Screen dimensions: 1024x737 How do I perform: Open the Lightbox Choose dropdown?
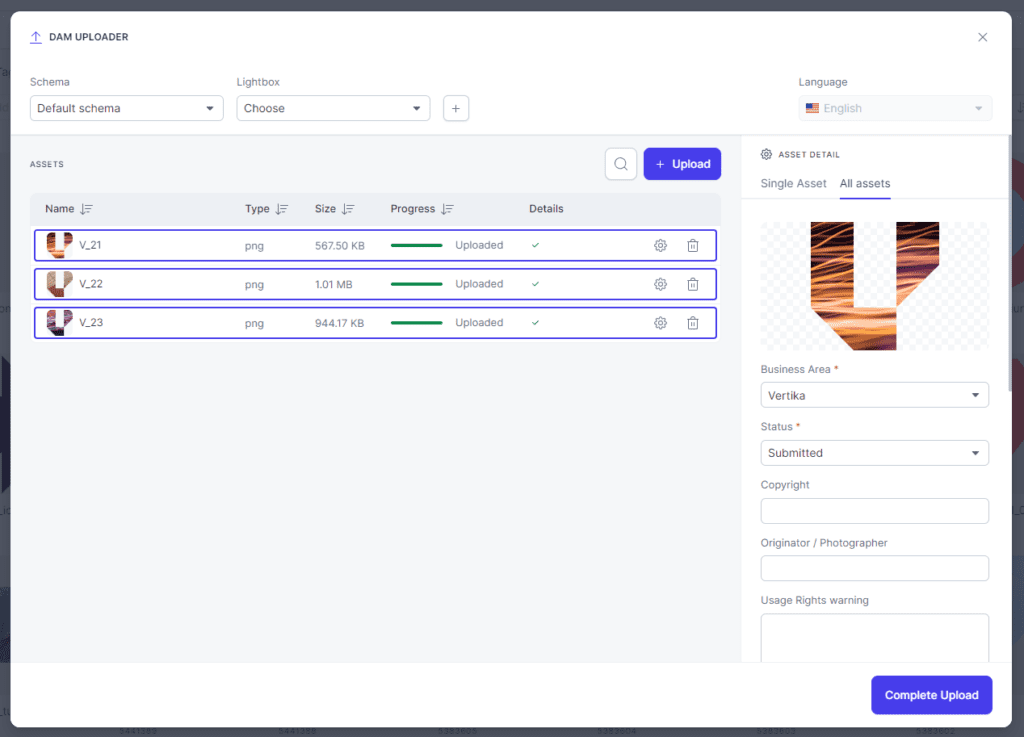333,108
